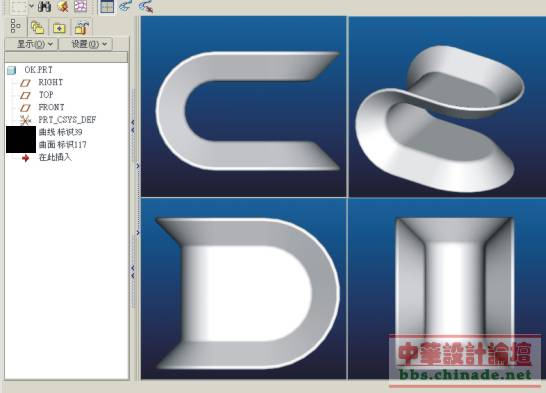Select OK.PRT in model tree
This screenshot has width=546, height=393.
click(38, 70)
